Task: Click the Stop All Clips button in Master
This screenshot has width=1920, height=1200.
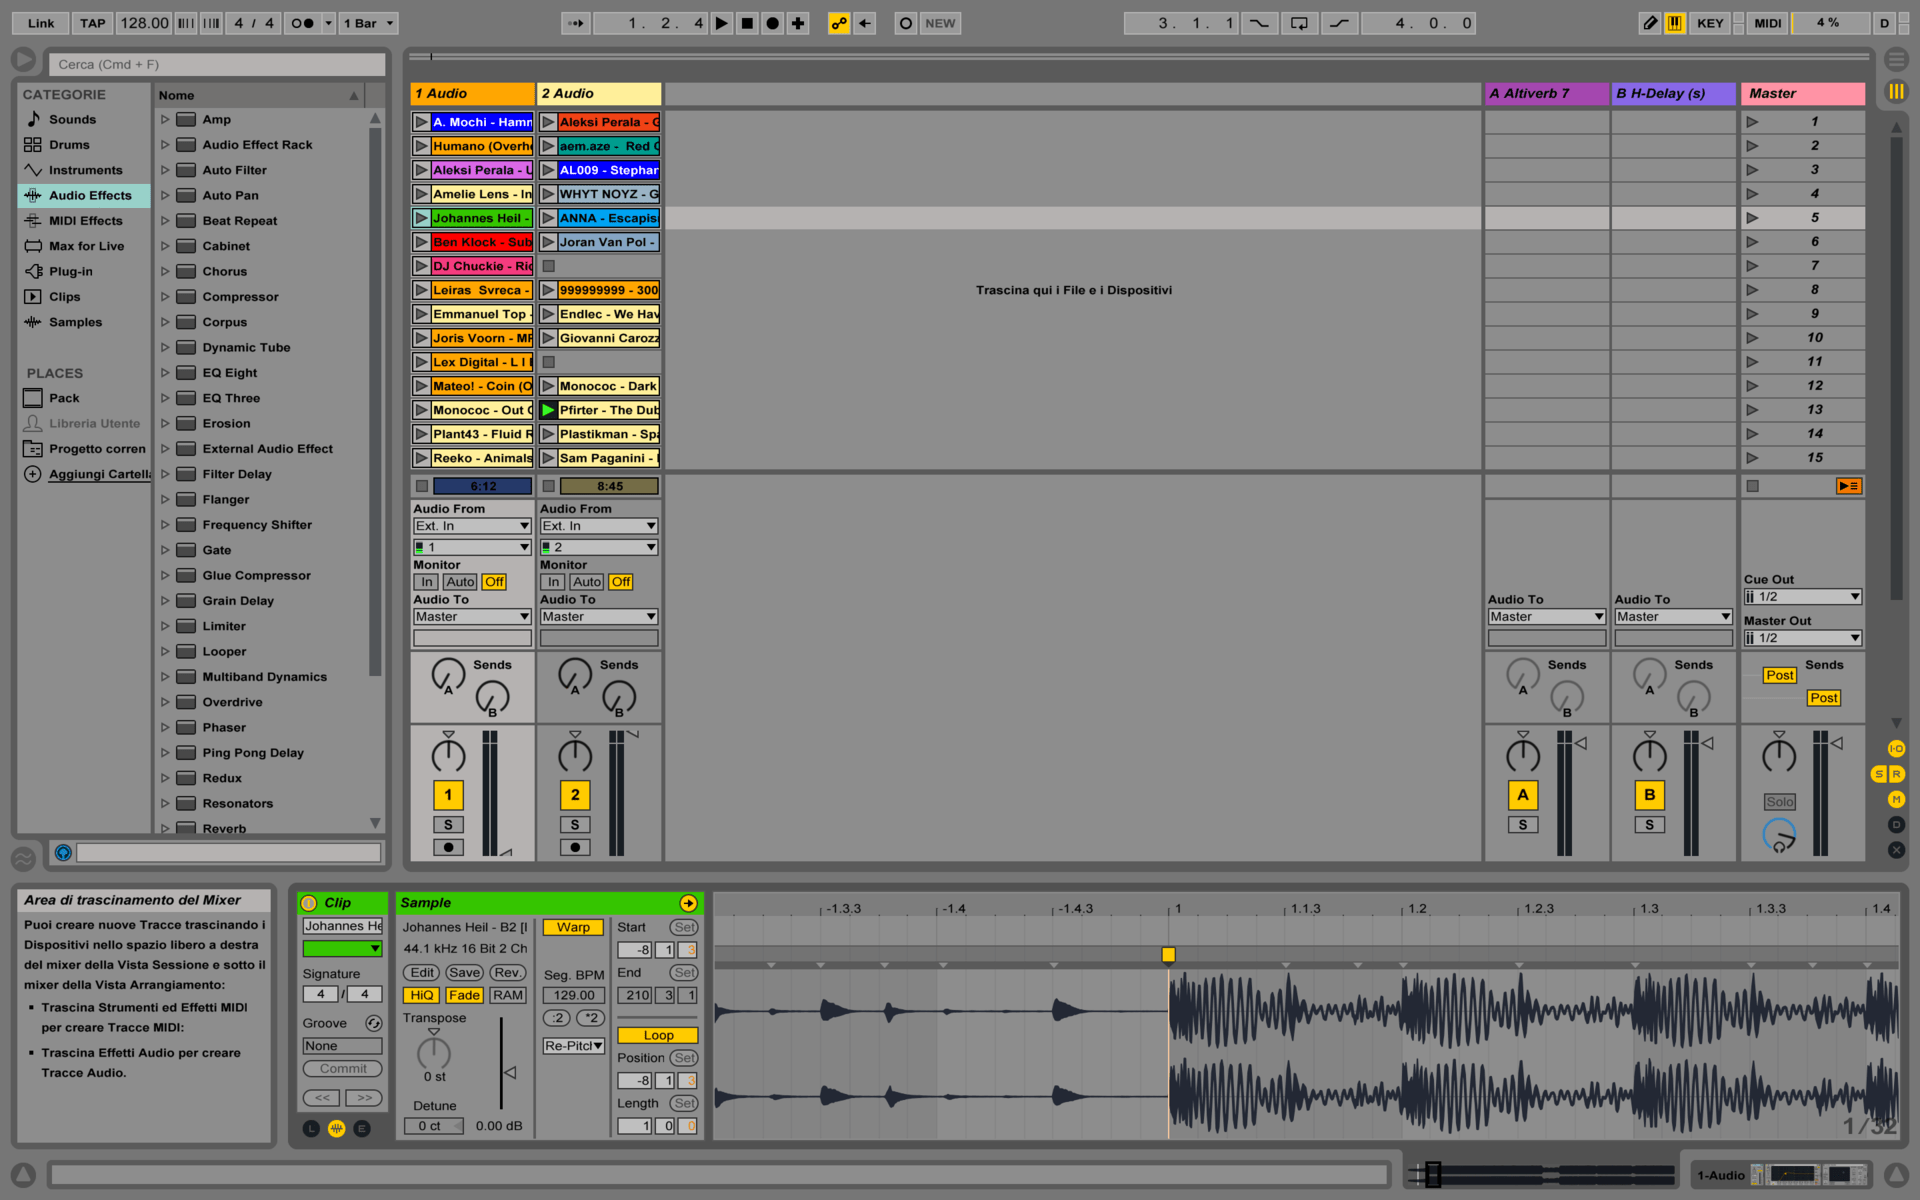Action: [1753, 486]
